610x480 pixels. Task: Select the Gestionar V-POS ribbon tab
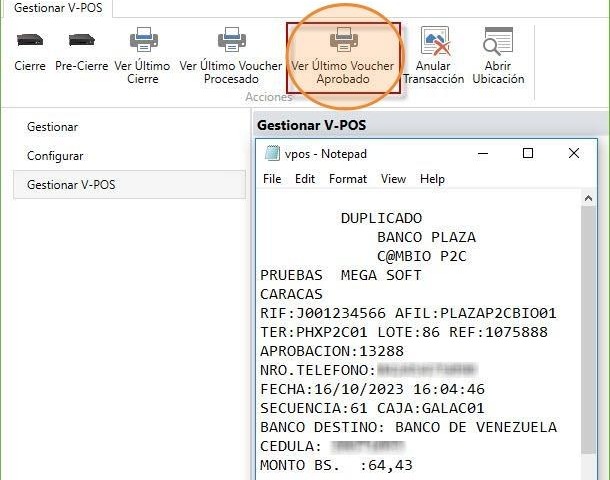click(x=58, y=8)
